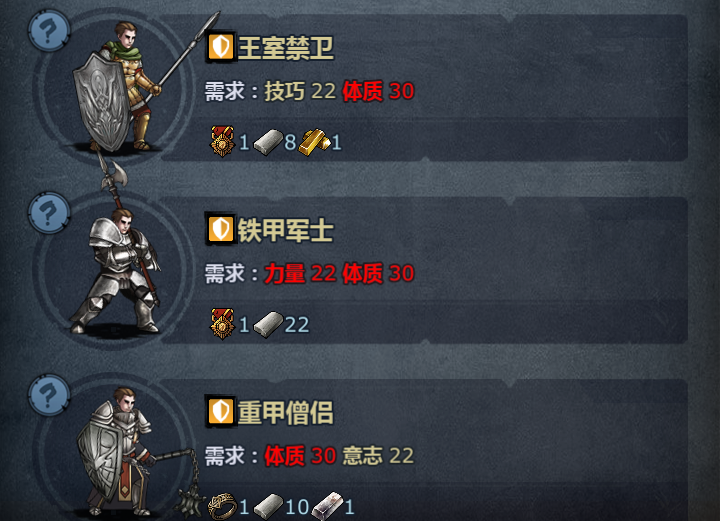Click the 力量 22 requirement text
Screen dimensions: 720x521
pyautogui.click(x=300, y=274)
